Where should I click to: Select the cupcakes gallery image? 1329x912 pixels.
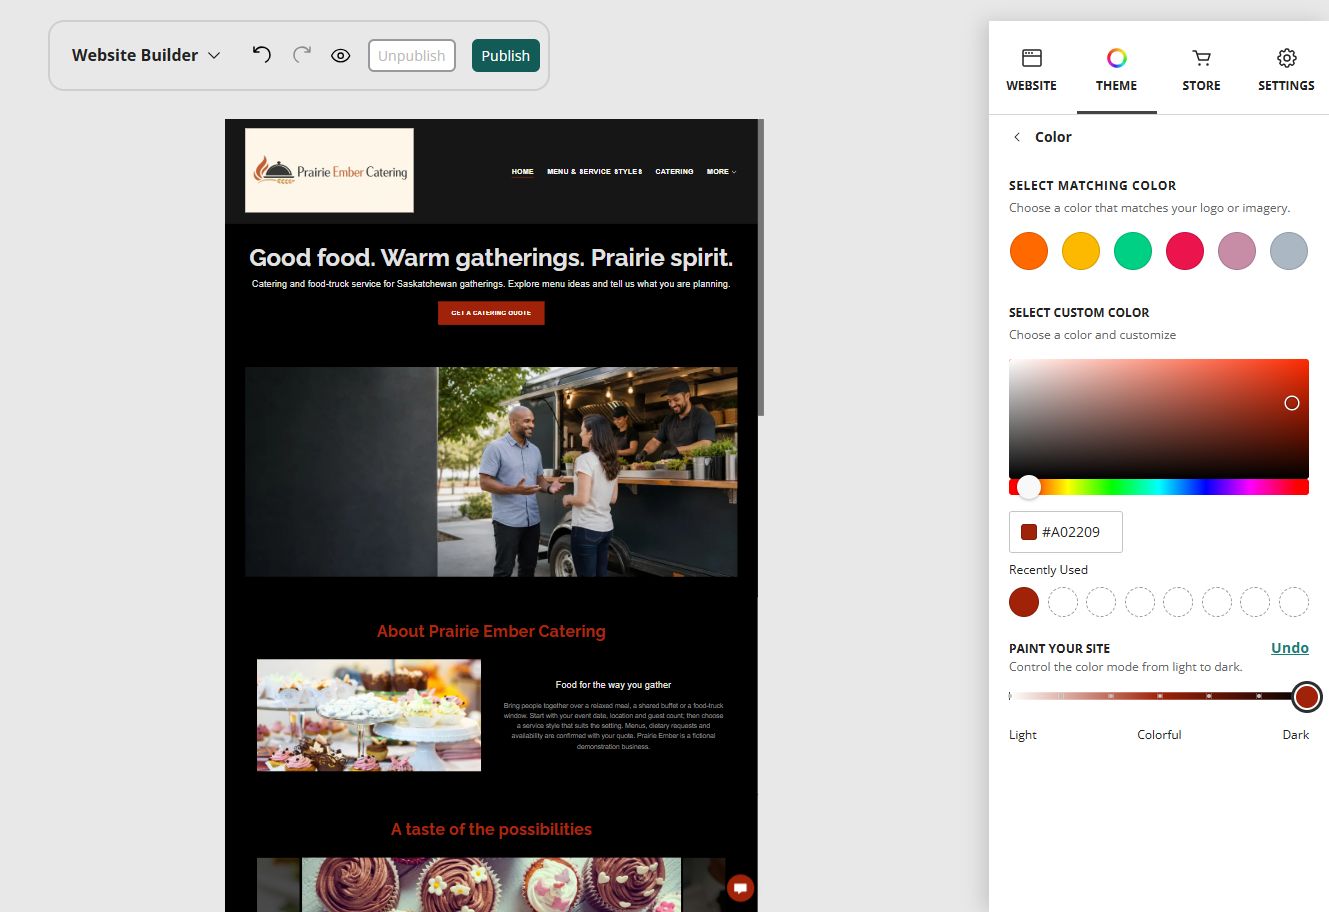click(491, 884)
